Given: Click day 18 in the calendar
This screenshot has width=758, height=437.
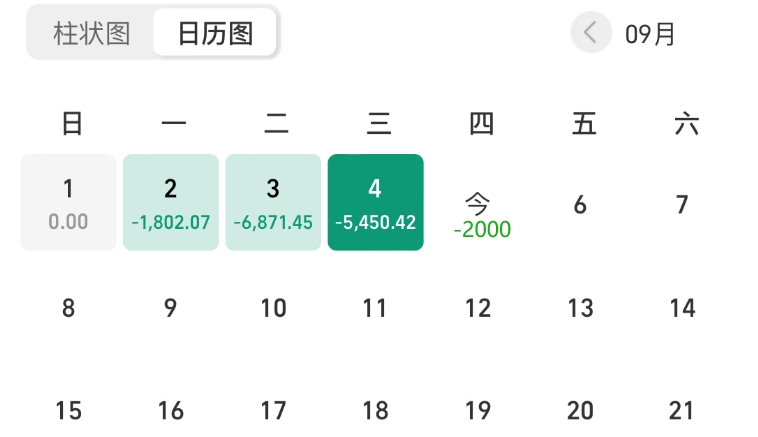Looking at the screenshot, I should coord(376,410).
